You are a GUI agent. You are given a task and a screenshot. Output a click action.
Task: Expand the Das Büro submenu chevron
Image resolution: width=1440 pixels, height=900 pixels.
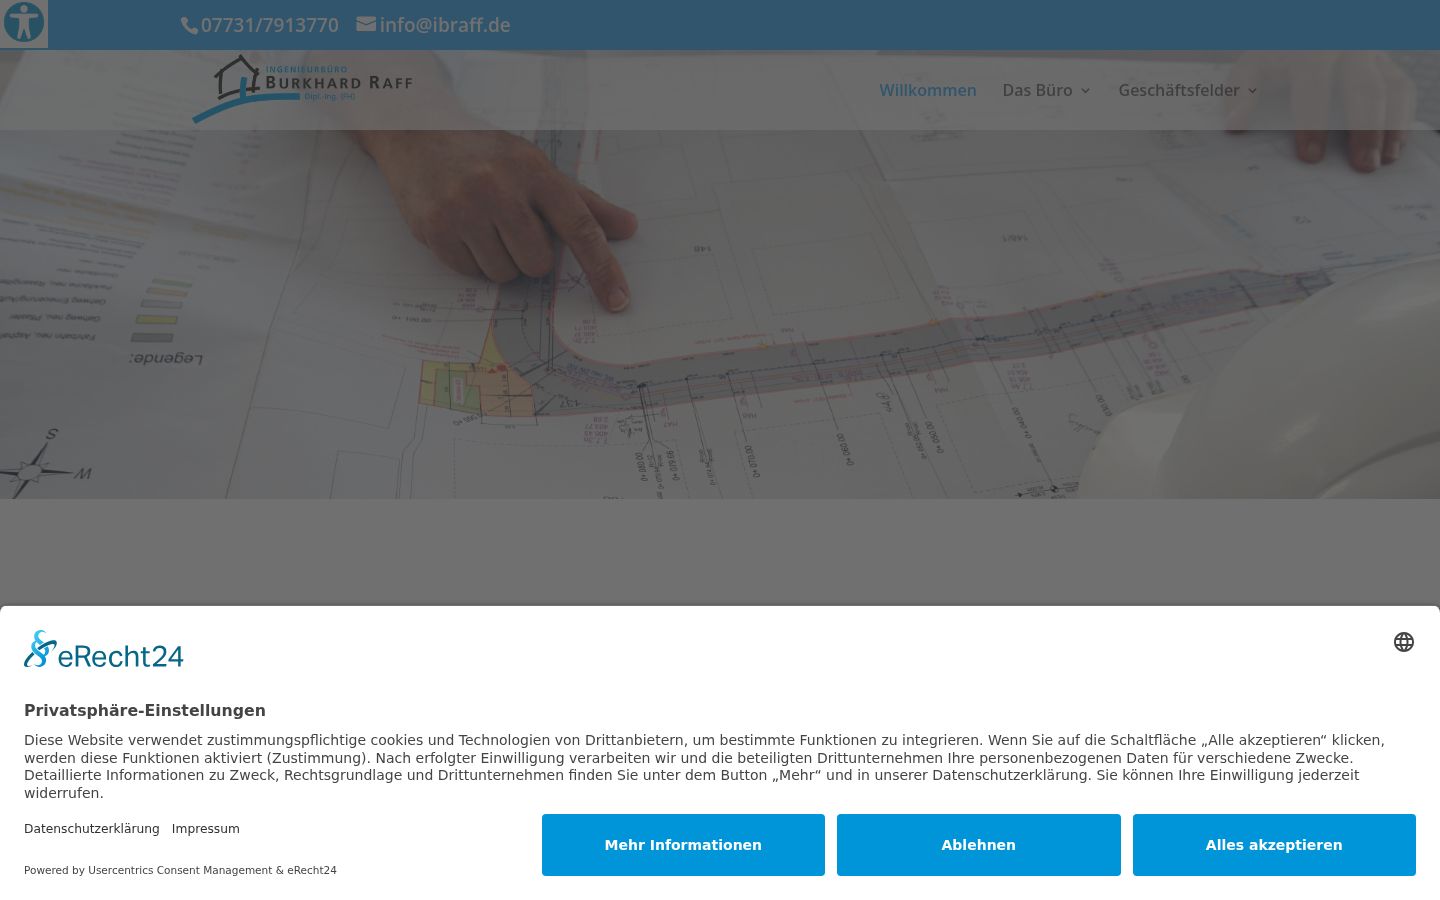coord(1085,91)
